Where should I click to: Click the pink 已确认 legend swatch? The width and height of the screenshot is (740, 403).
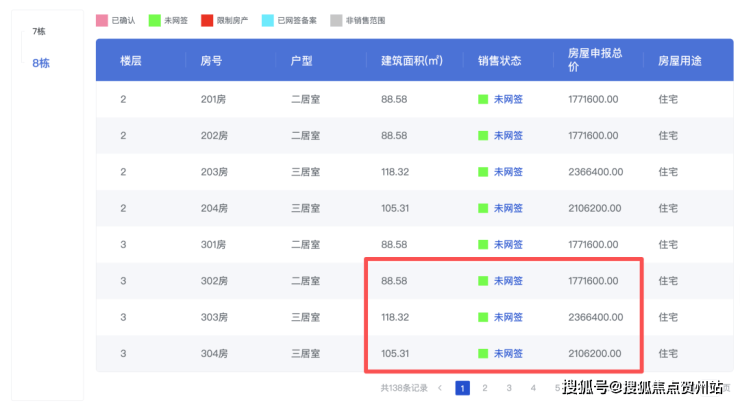101,20
